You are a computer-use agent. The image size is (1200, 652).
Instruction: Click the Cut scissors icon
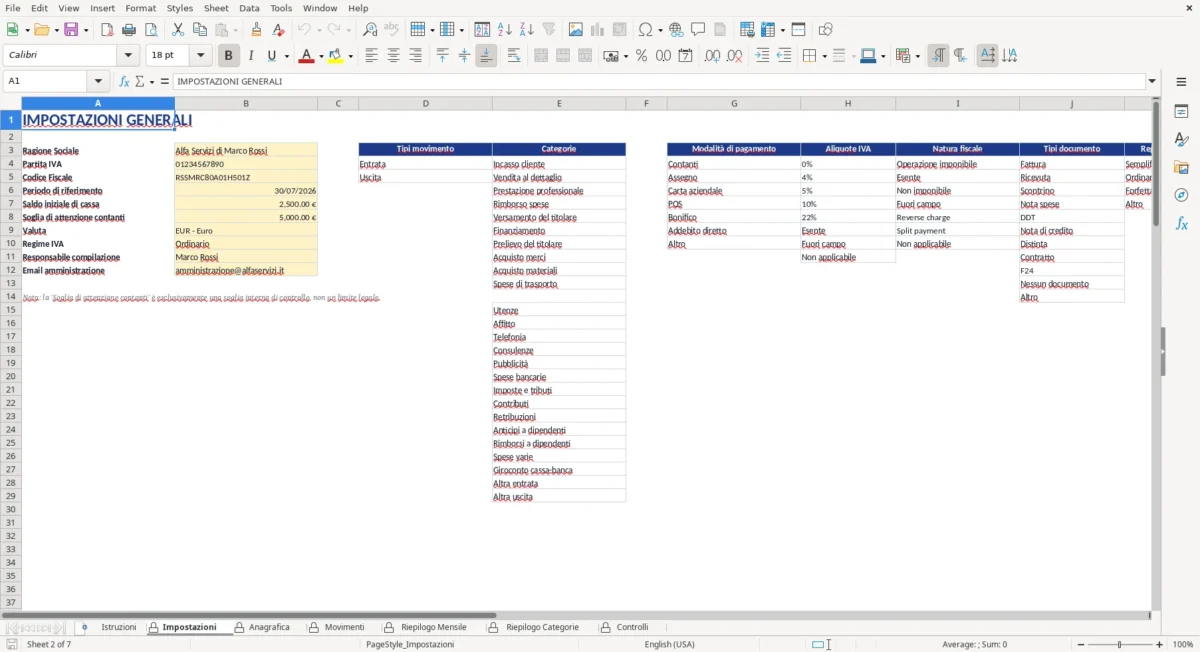coord(178,29)
